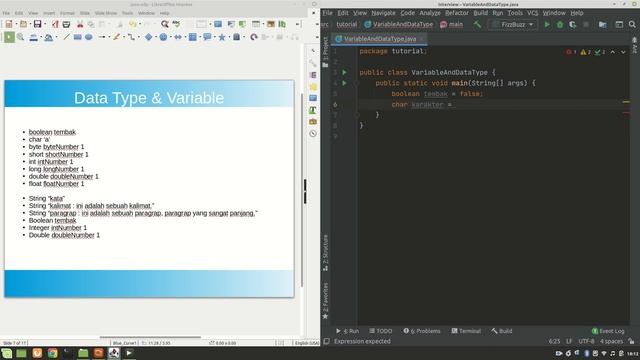Open the Firefox icon in the taskbar
This screenshot has width=640, height=360.
[37, 353]
